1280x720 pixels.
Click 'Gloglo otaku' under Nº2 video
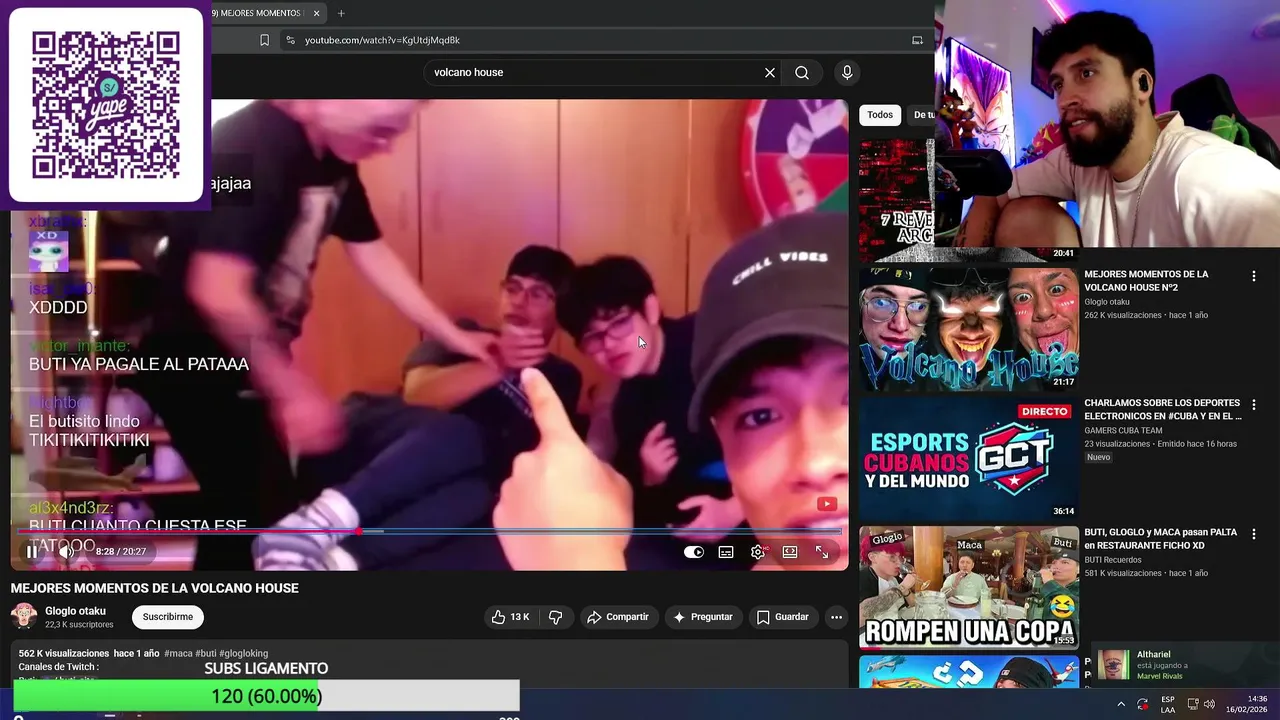tap(1107, 302)
